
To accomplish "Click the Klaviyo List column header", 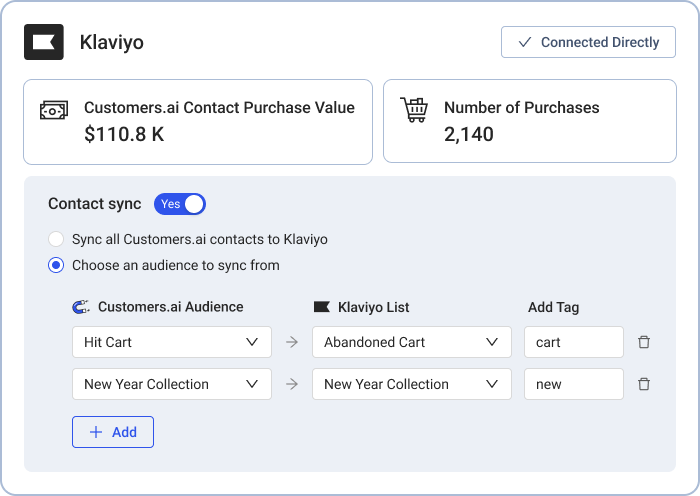I will [x=374, y=307].
